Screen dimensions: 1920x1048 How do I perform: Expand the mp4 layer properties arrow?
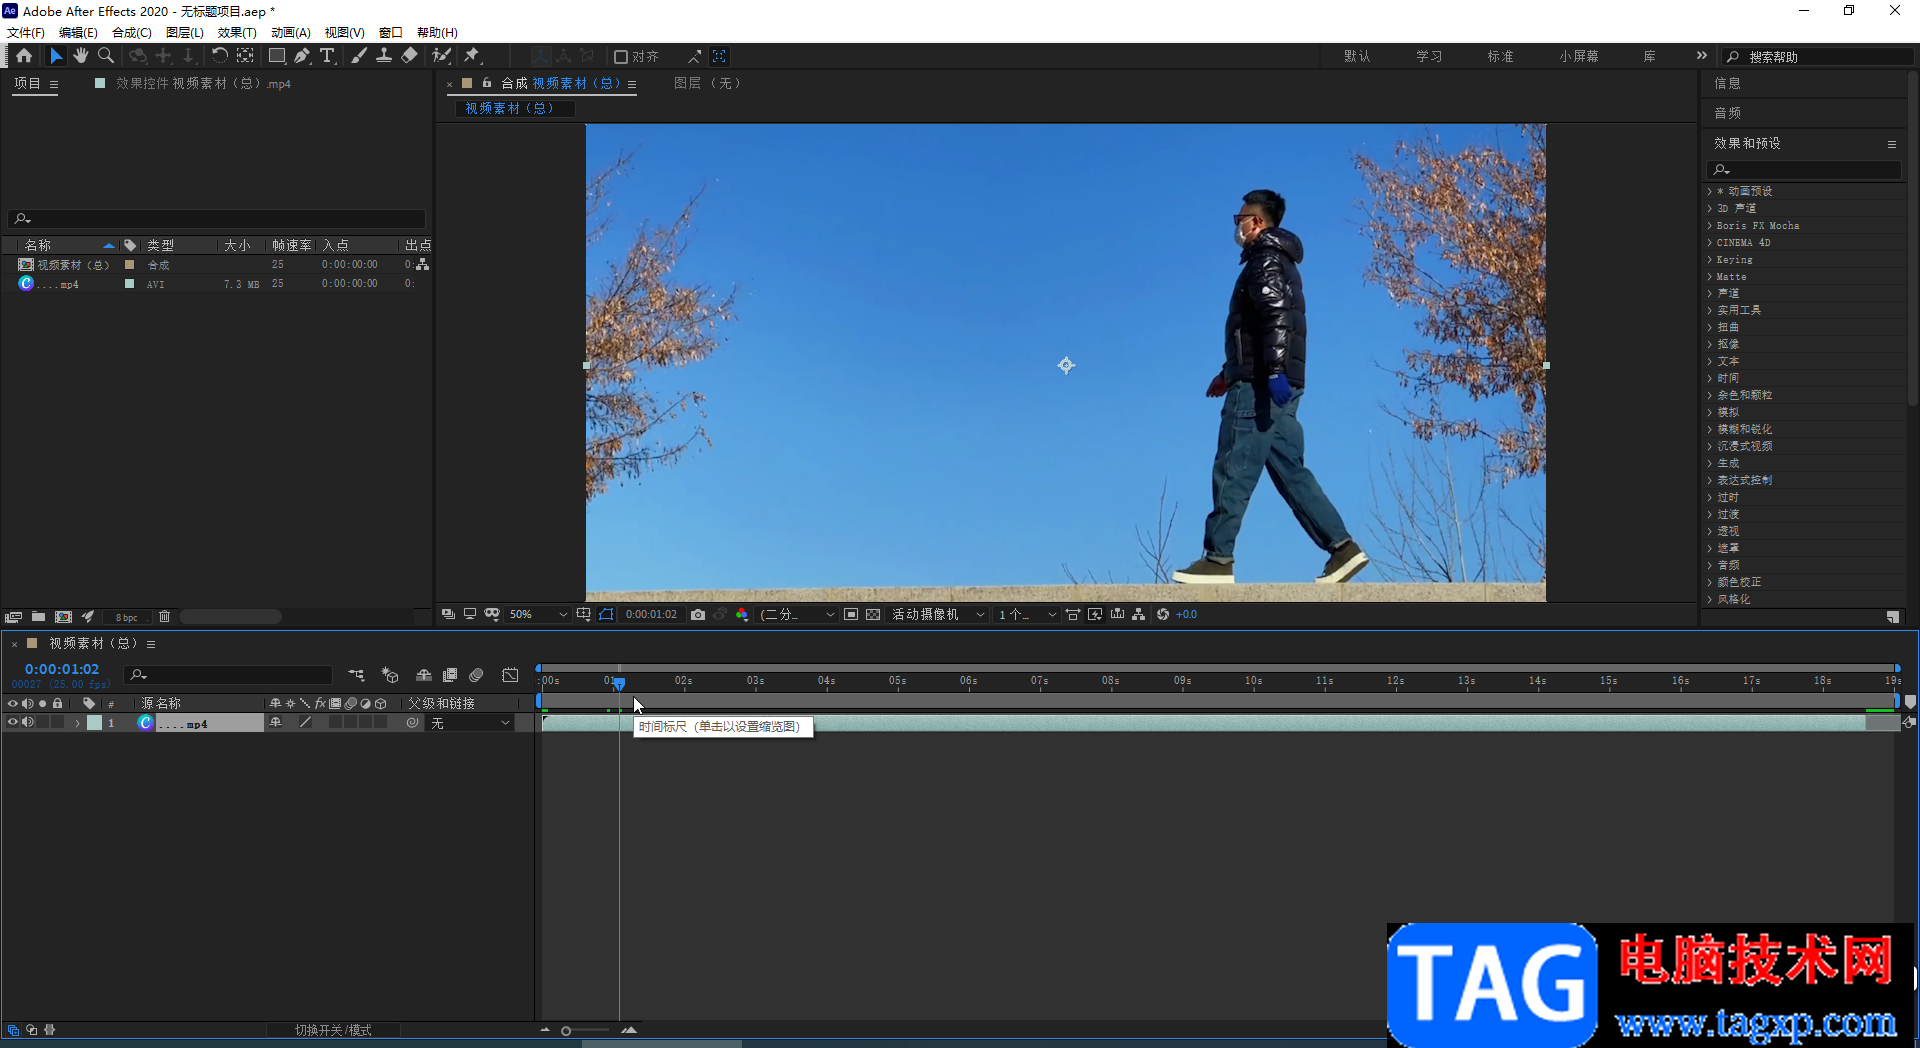77,723
